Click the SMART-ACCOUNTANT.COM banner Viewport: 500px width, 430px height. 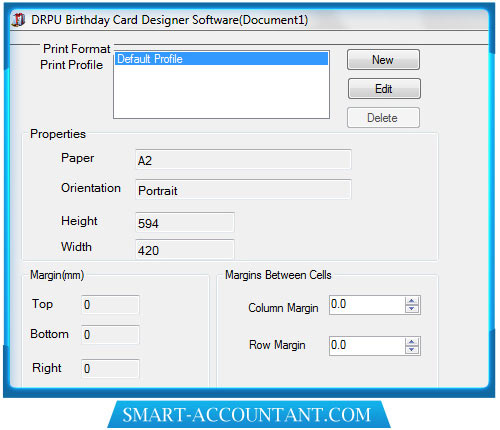(248, 415)
